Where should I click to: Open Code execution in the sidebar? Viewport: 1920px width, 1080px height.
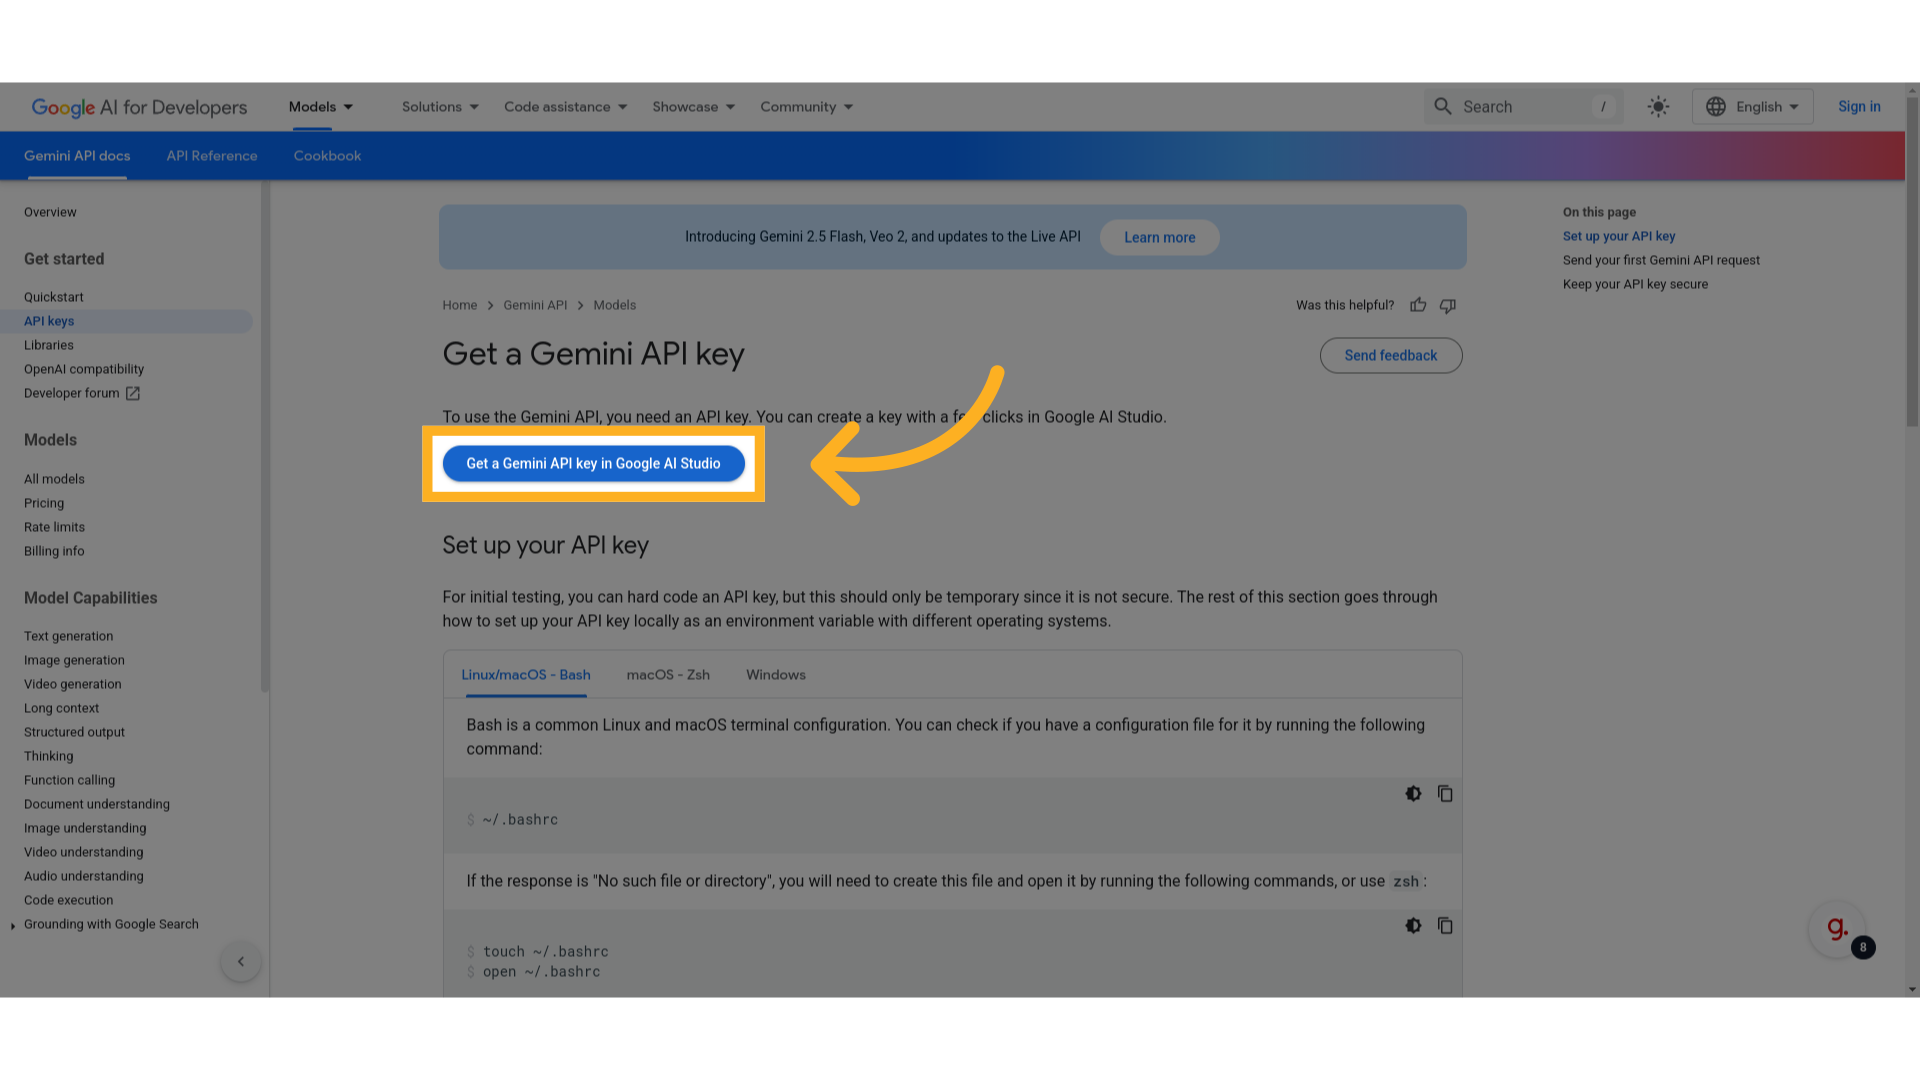coord(68,900)
